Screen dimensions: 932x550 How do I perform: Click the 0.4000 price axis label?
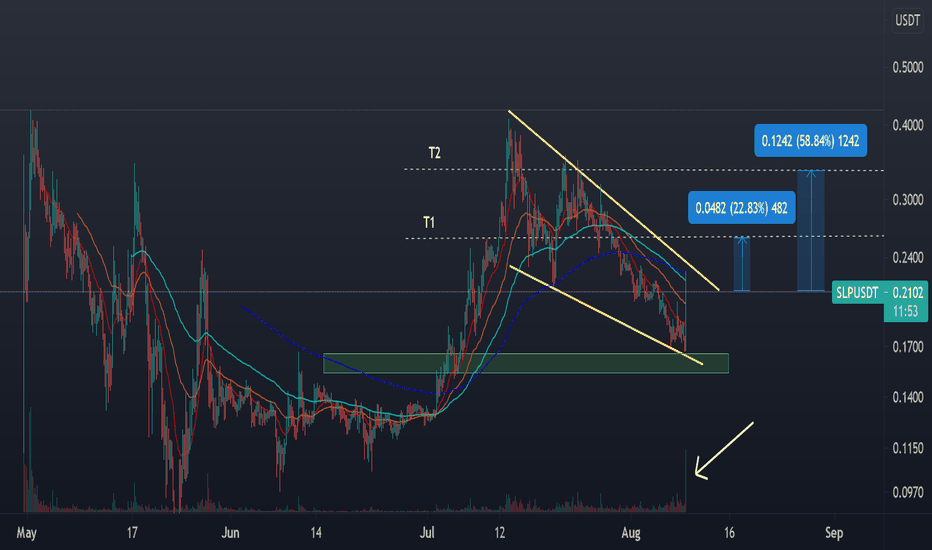point(908,125)
